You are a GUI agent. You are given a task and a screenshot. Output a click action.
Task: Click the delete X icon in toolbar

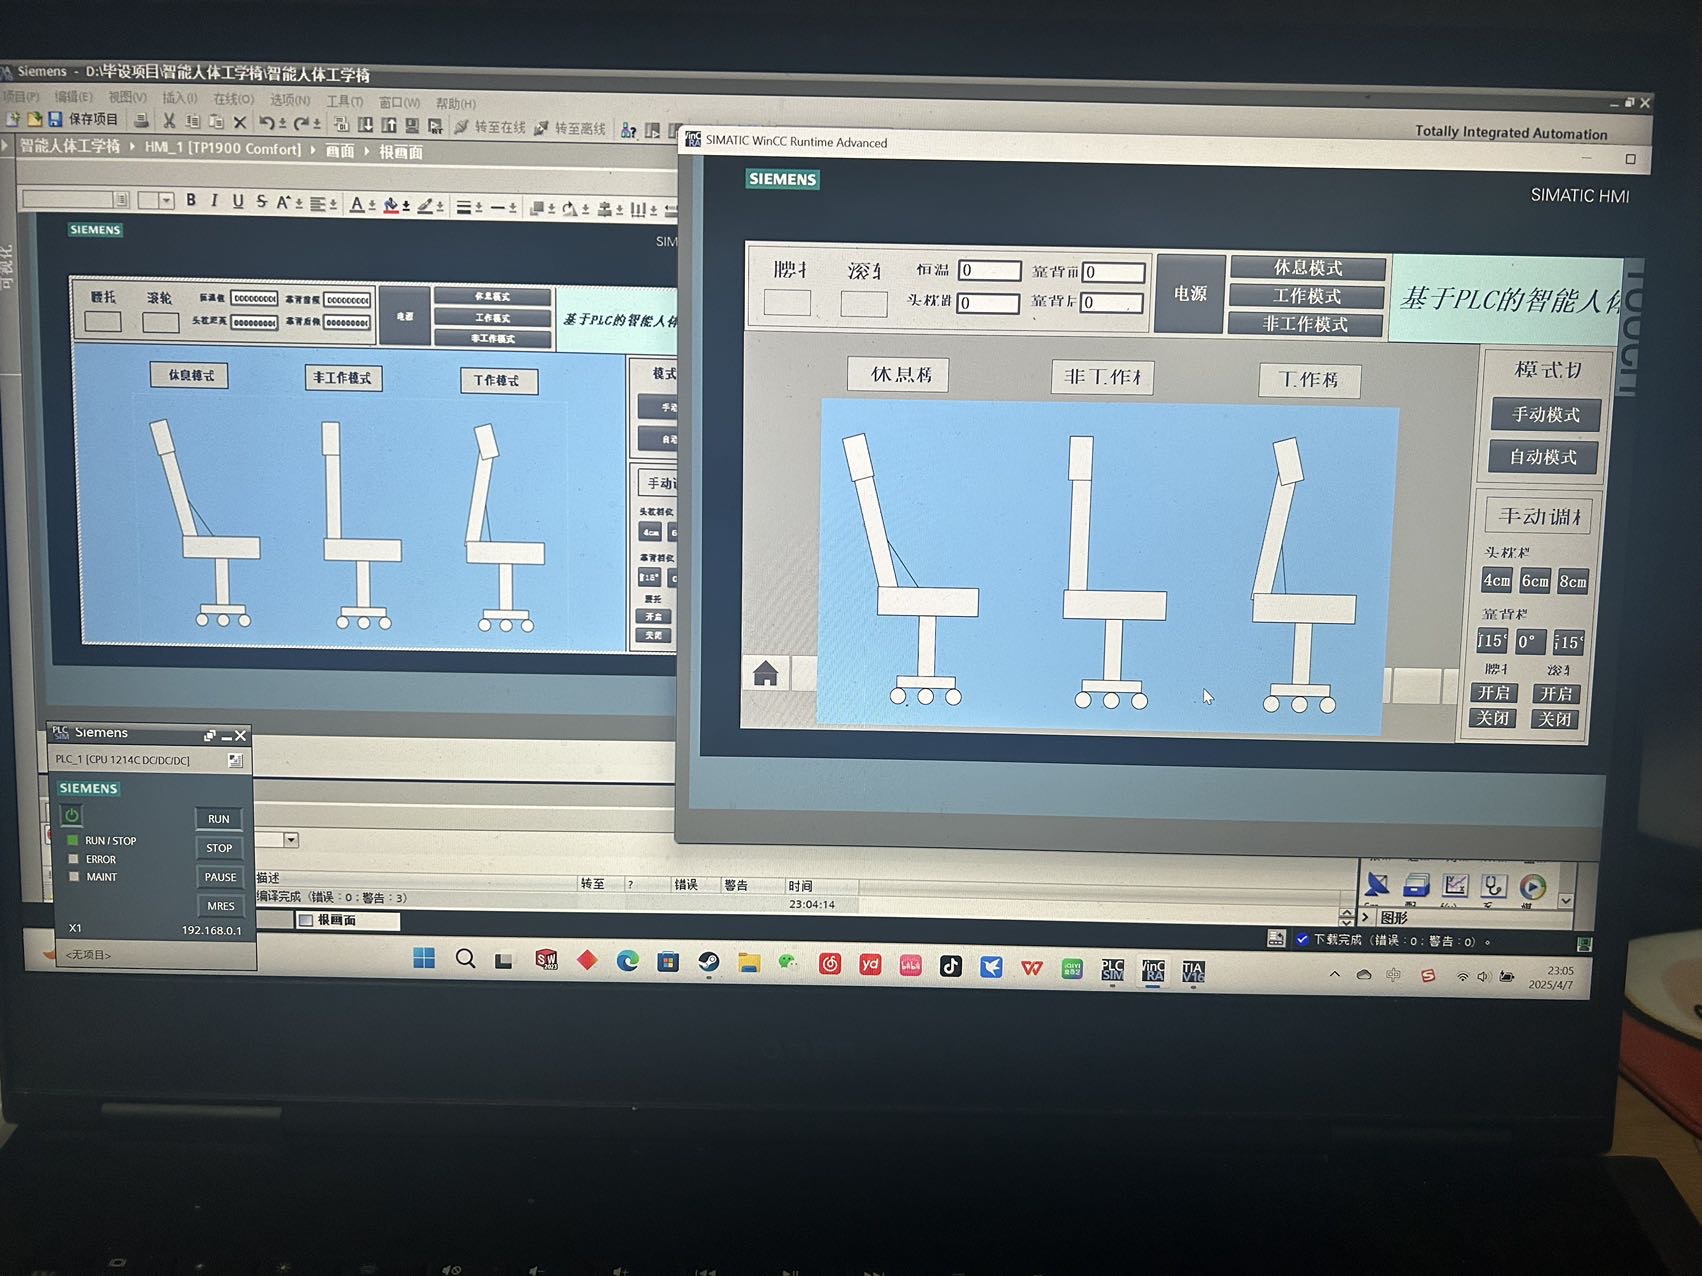[240, 122]
